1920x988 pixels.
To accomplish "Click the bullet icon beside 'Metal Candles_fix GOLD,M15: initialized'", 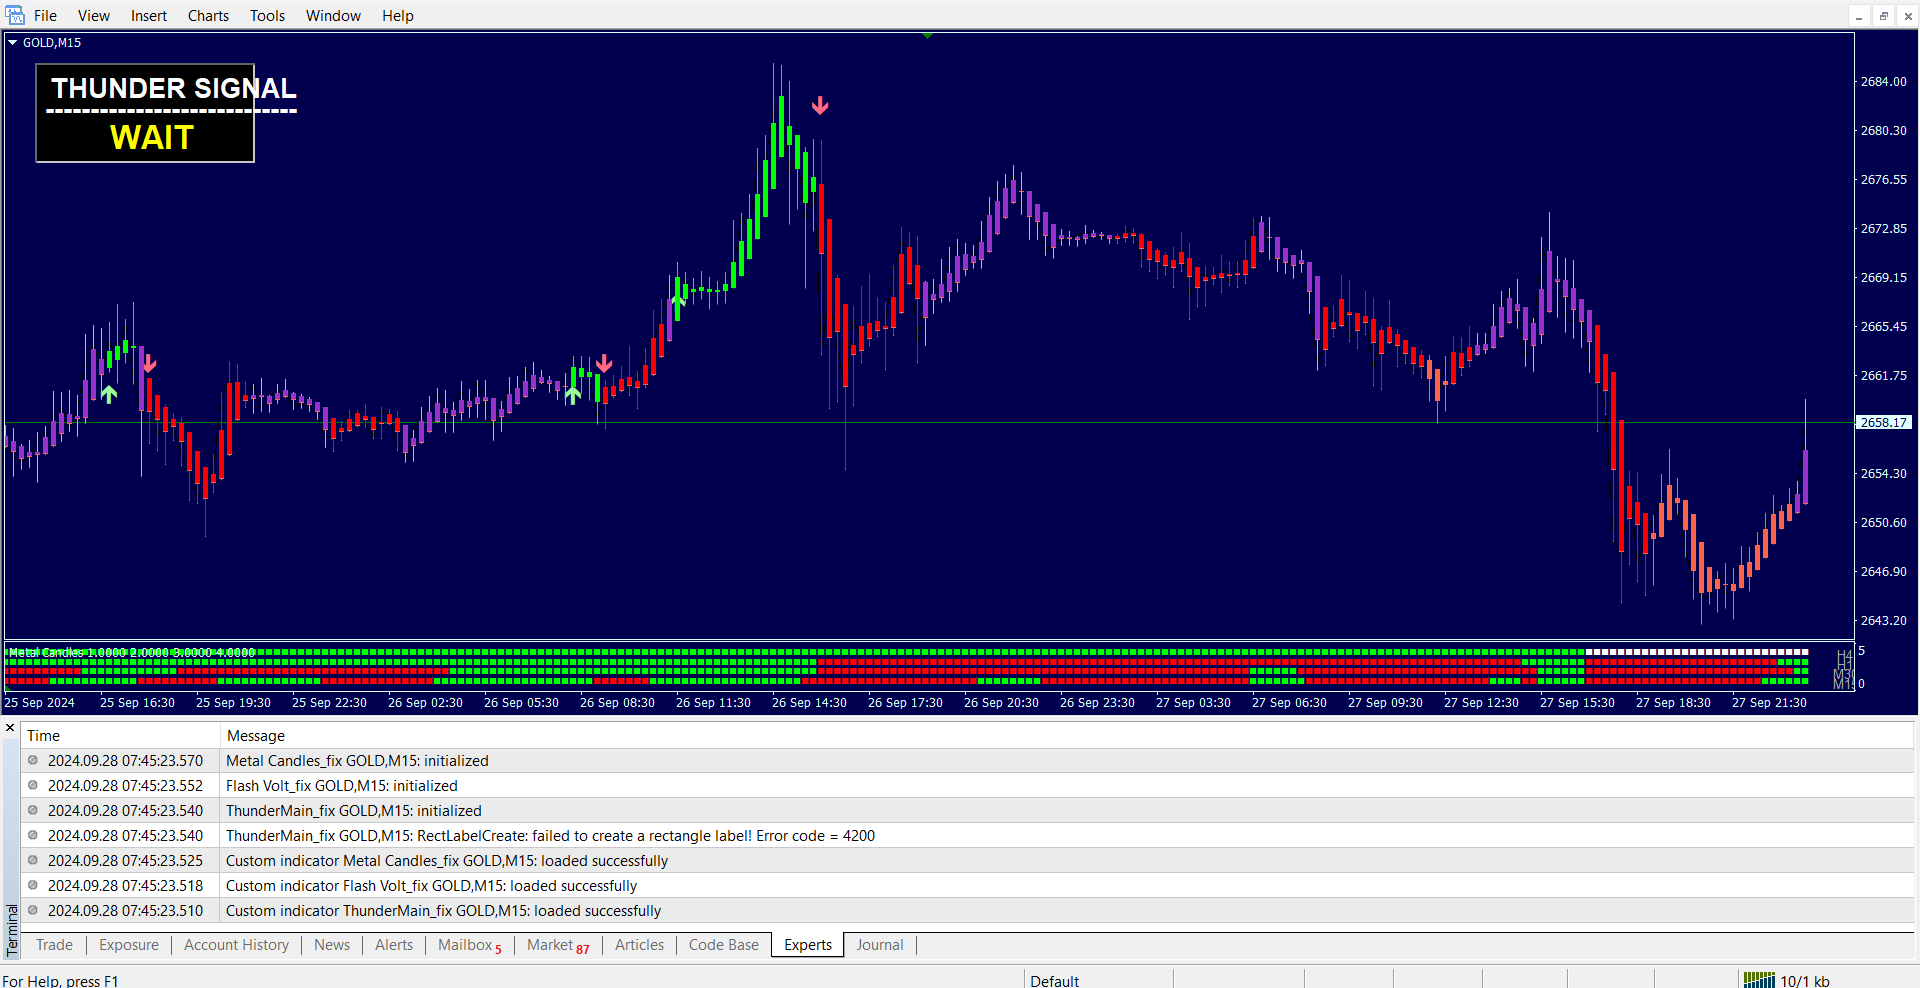I will click(33, 760).
